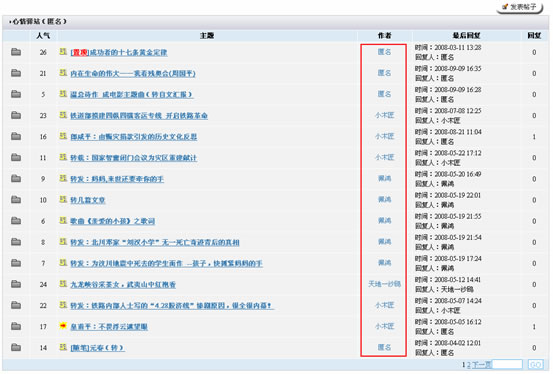Click the folder icon in the popularity 5 row
This screenshot has width=553, height=374.
[16, 94]
